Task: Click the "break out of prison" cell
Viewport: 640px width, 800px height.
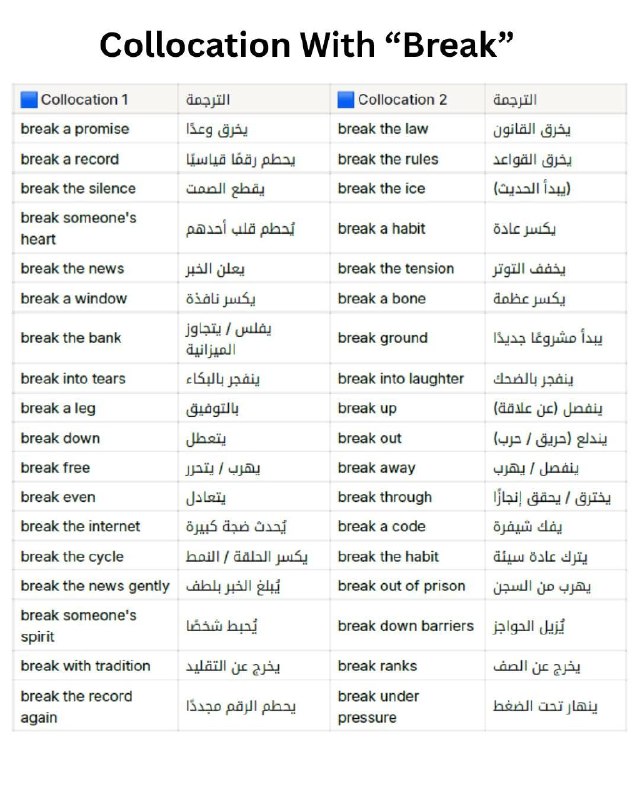Action: point(407,586)
